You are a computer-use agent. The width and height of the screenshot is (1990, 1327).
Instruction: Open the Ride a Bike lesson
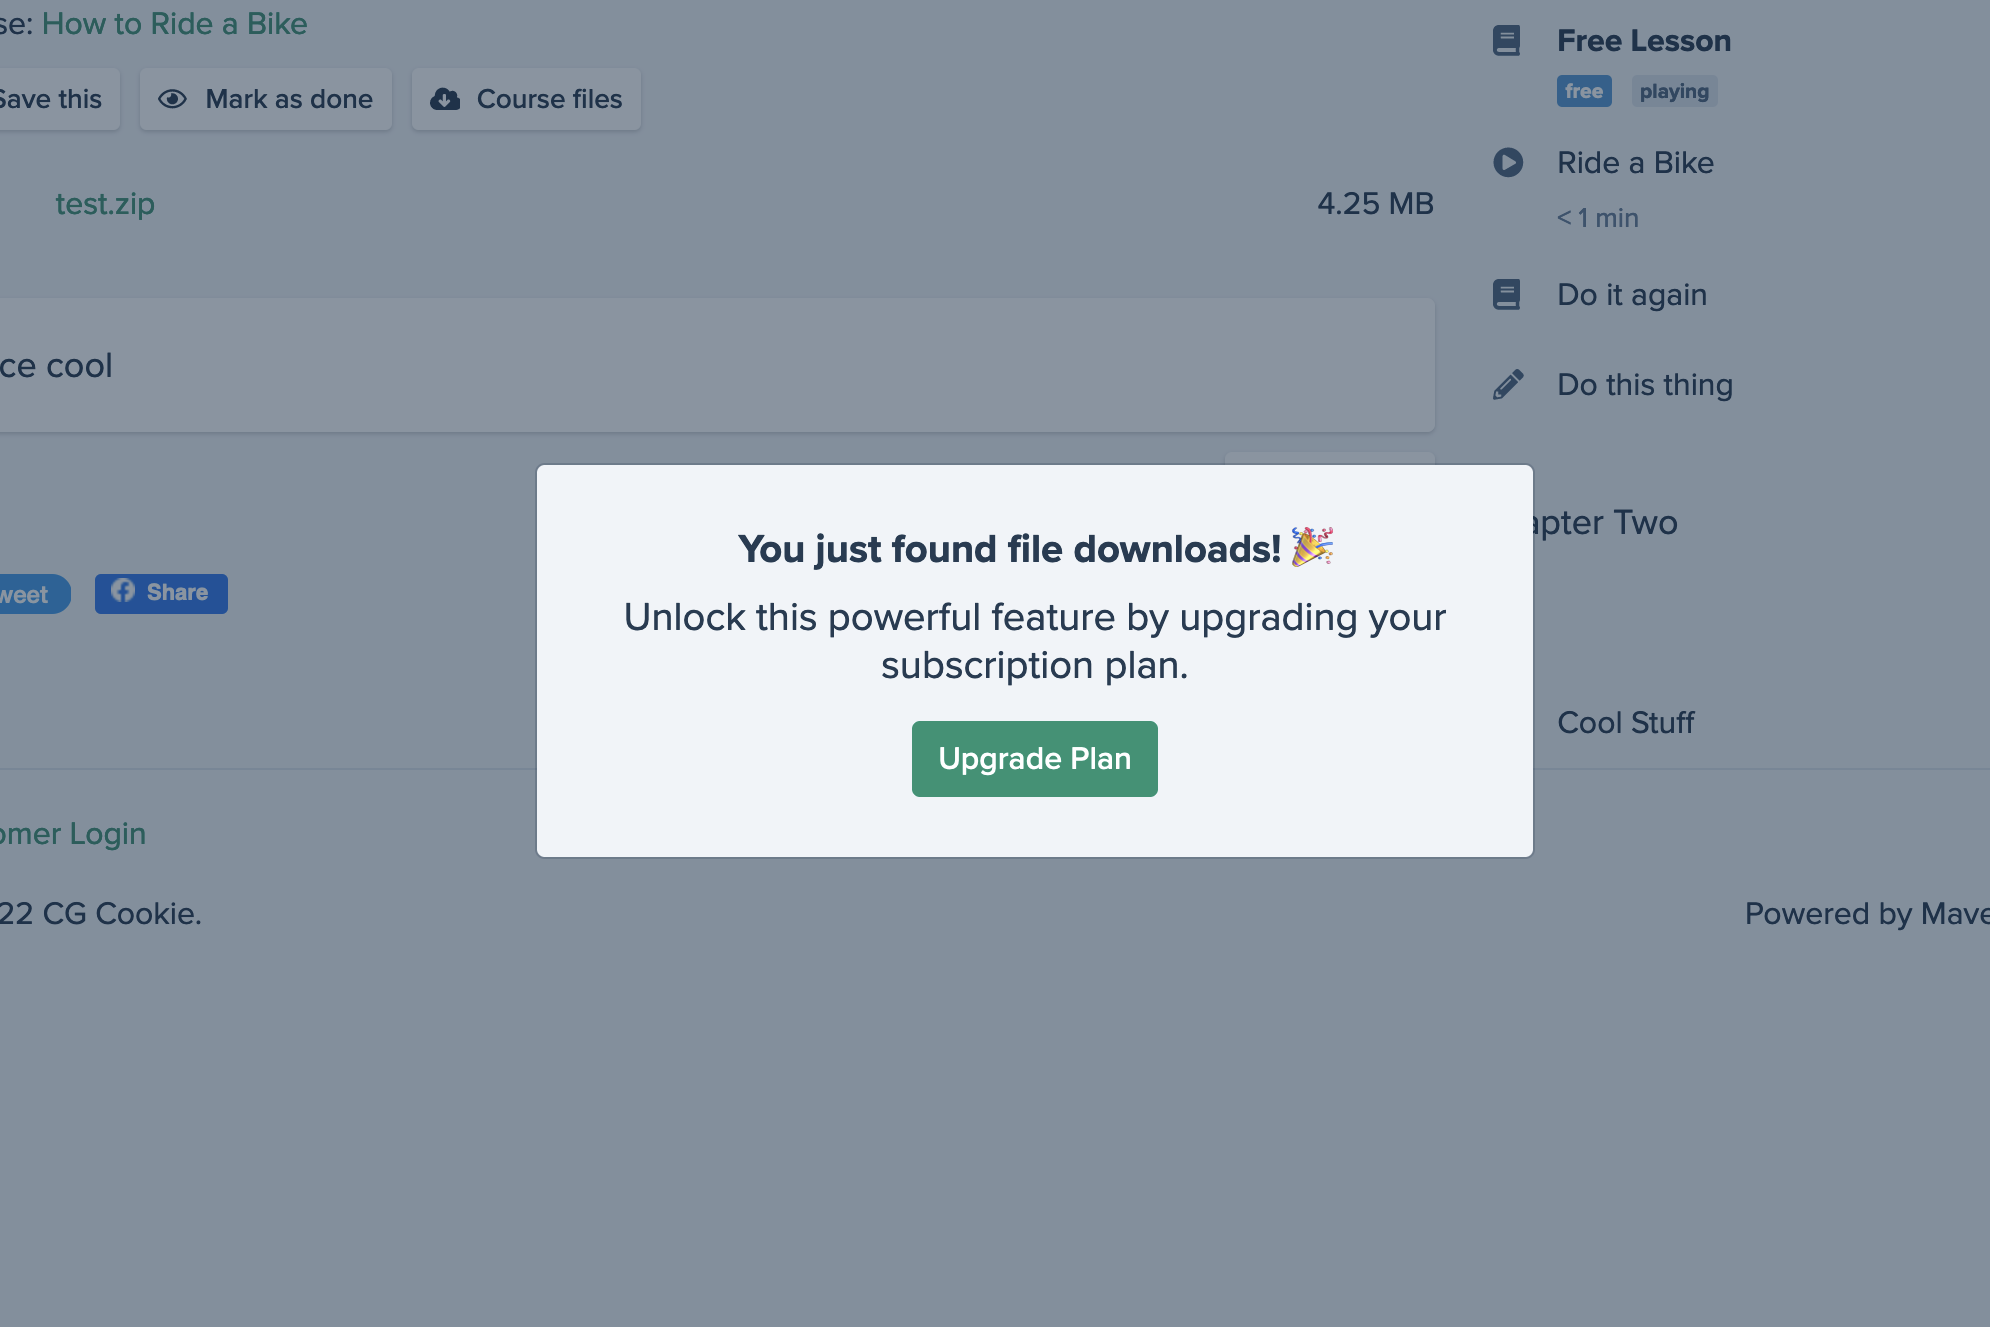1635,163
